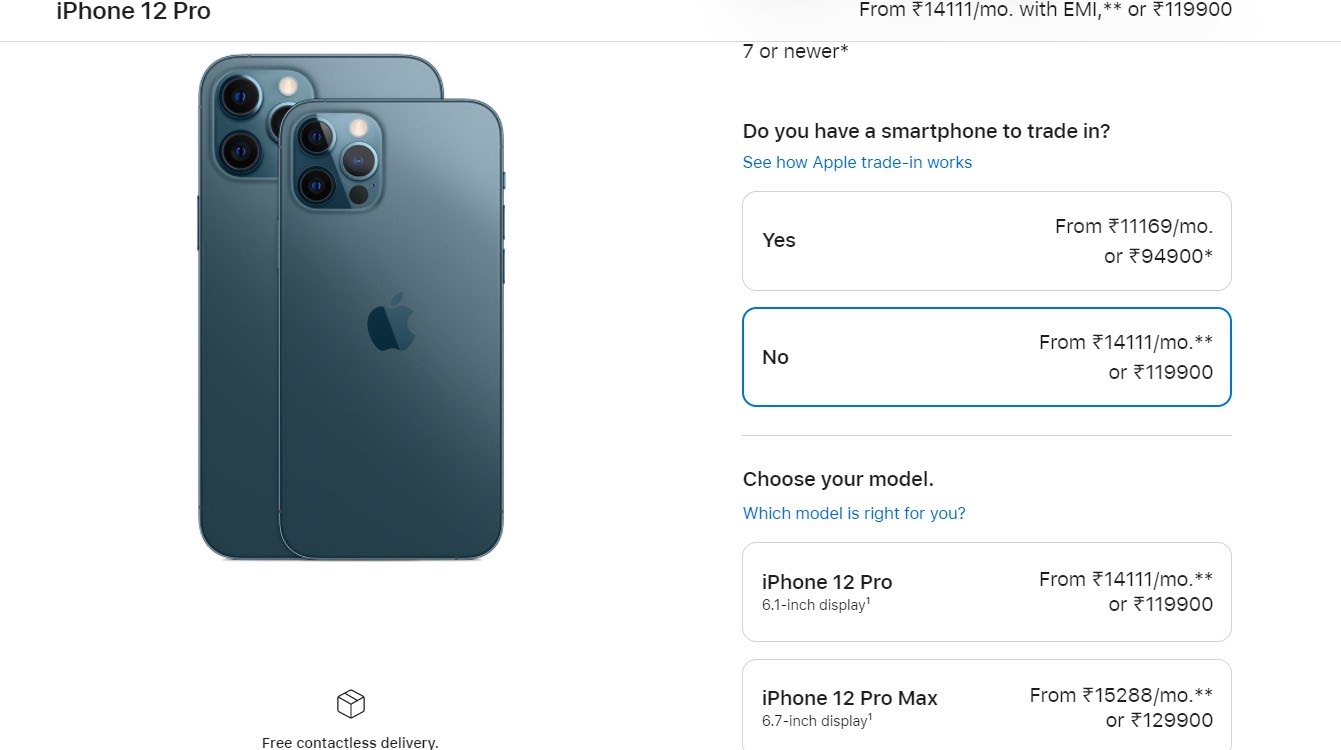Select Yes for smartphone trade-in
Screen dimensions: 1341x750
[987, 241]
